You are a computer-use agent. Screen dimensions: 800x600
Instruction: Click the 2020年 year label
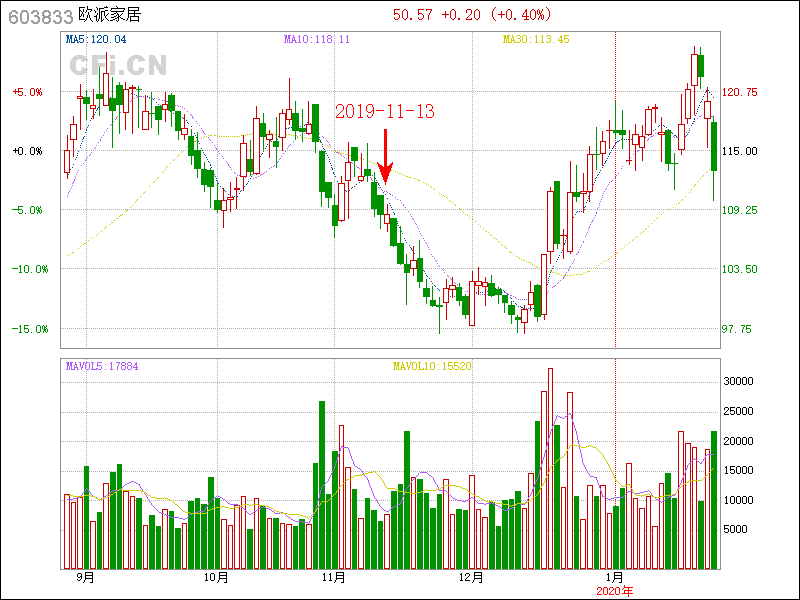point(615,591)
